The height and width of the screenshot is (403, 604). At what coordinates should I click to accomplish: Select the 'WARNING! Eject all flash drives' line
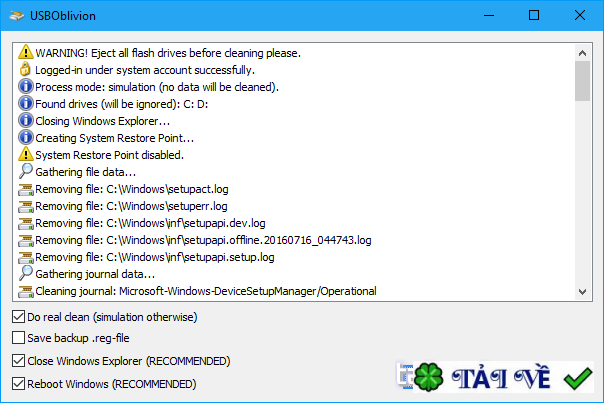point(168,53)
